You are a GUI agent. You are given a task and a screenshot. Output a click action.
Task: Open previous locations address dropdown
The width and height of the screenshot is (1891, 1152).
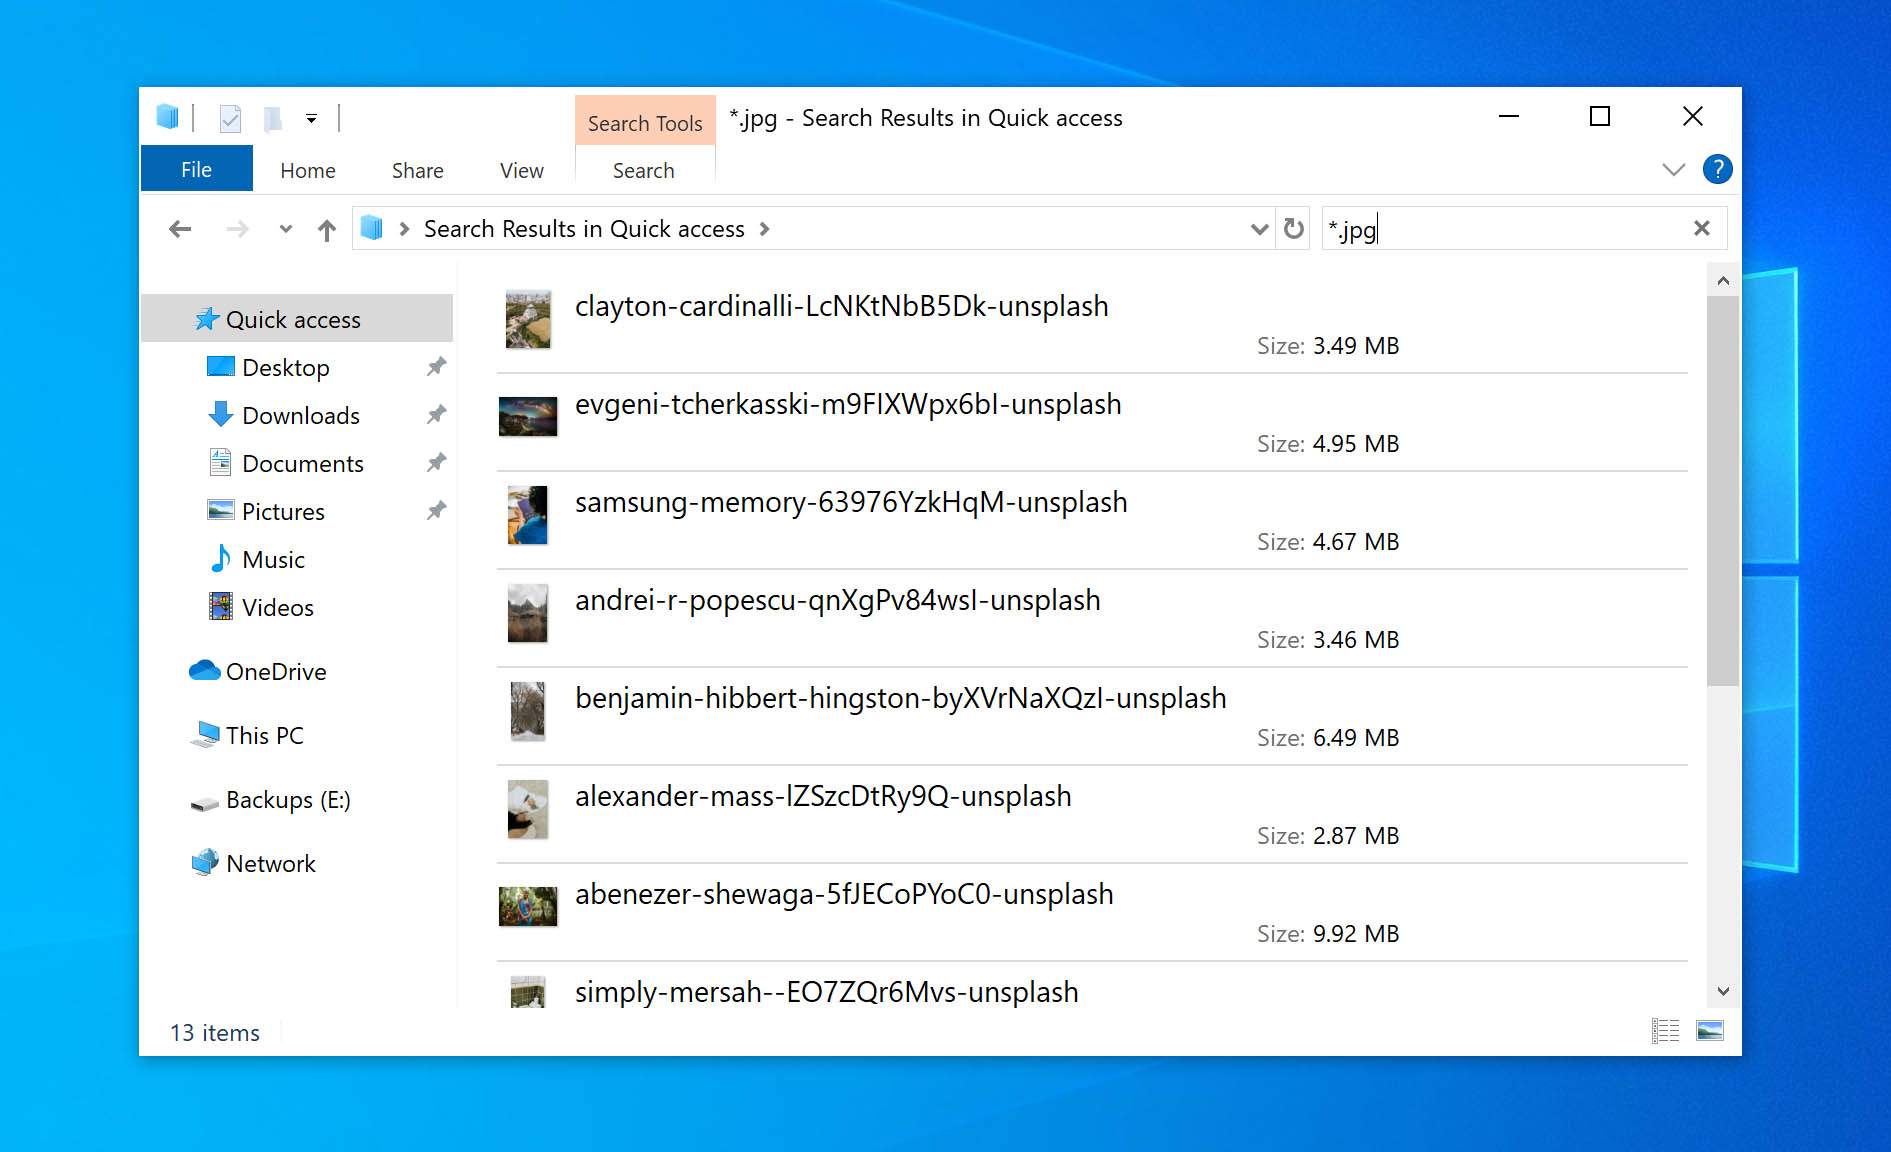(1259, 229)
